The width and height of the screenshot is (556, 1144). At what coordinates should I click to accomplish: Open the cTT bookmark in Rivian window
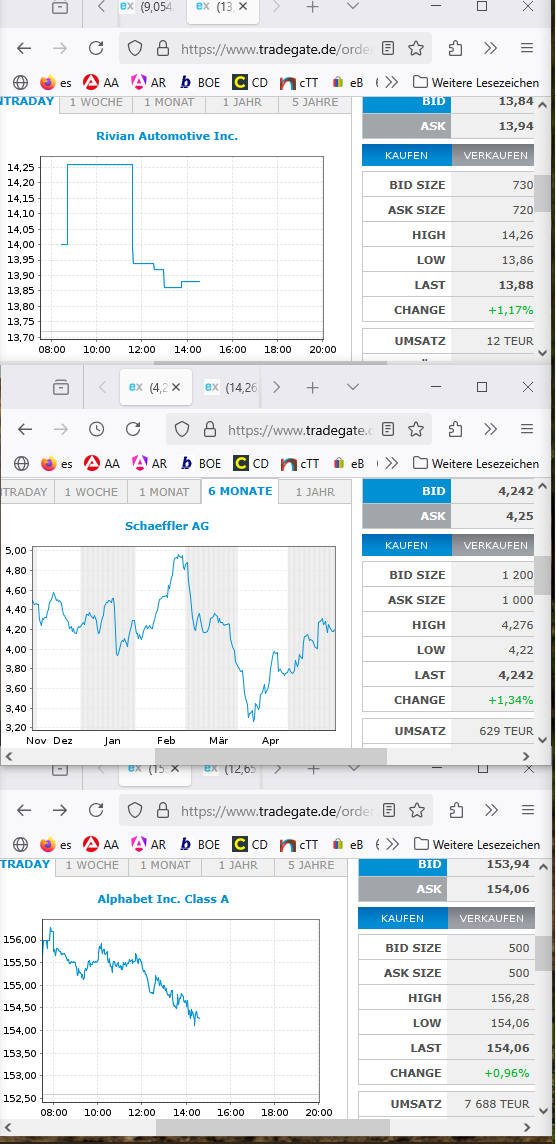tap(299, 82)
